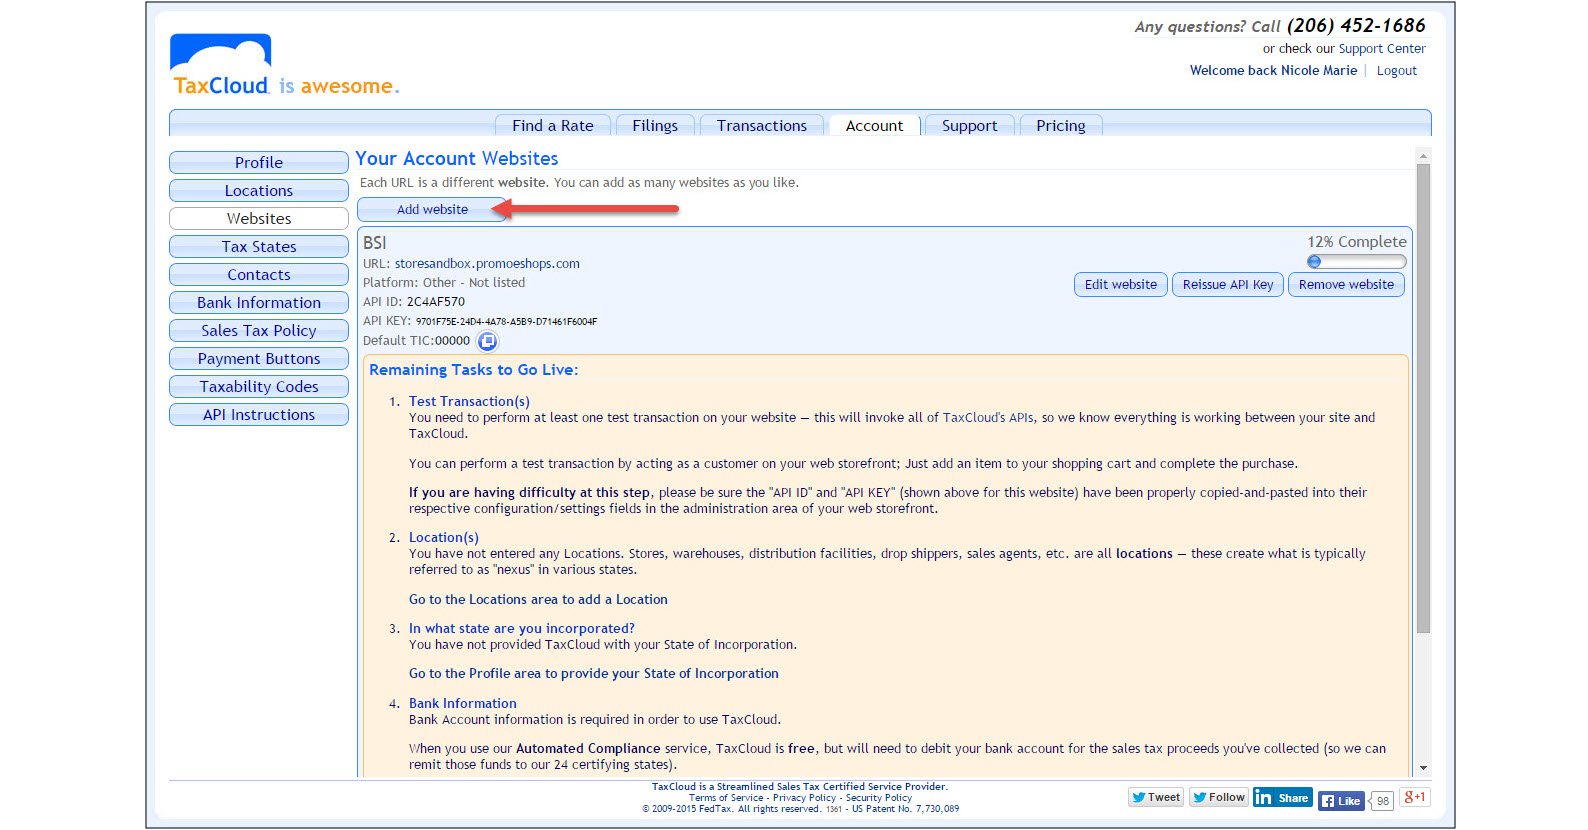The width and height of the screenshot is (1588, 830).
Task: Click the phone number (206) 452-1686
Action: pyautogui.click(x=1356, y=26)
